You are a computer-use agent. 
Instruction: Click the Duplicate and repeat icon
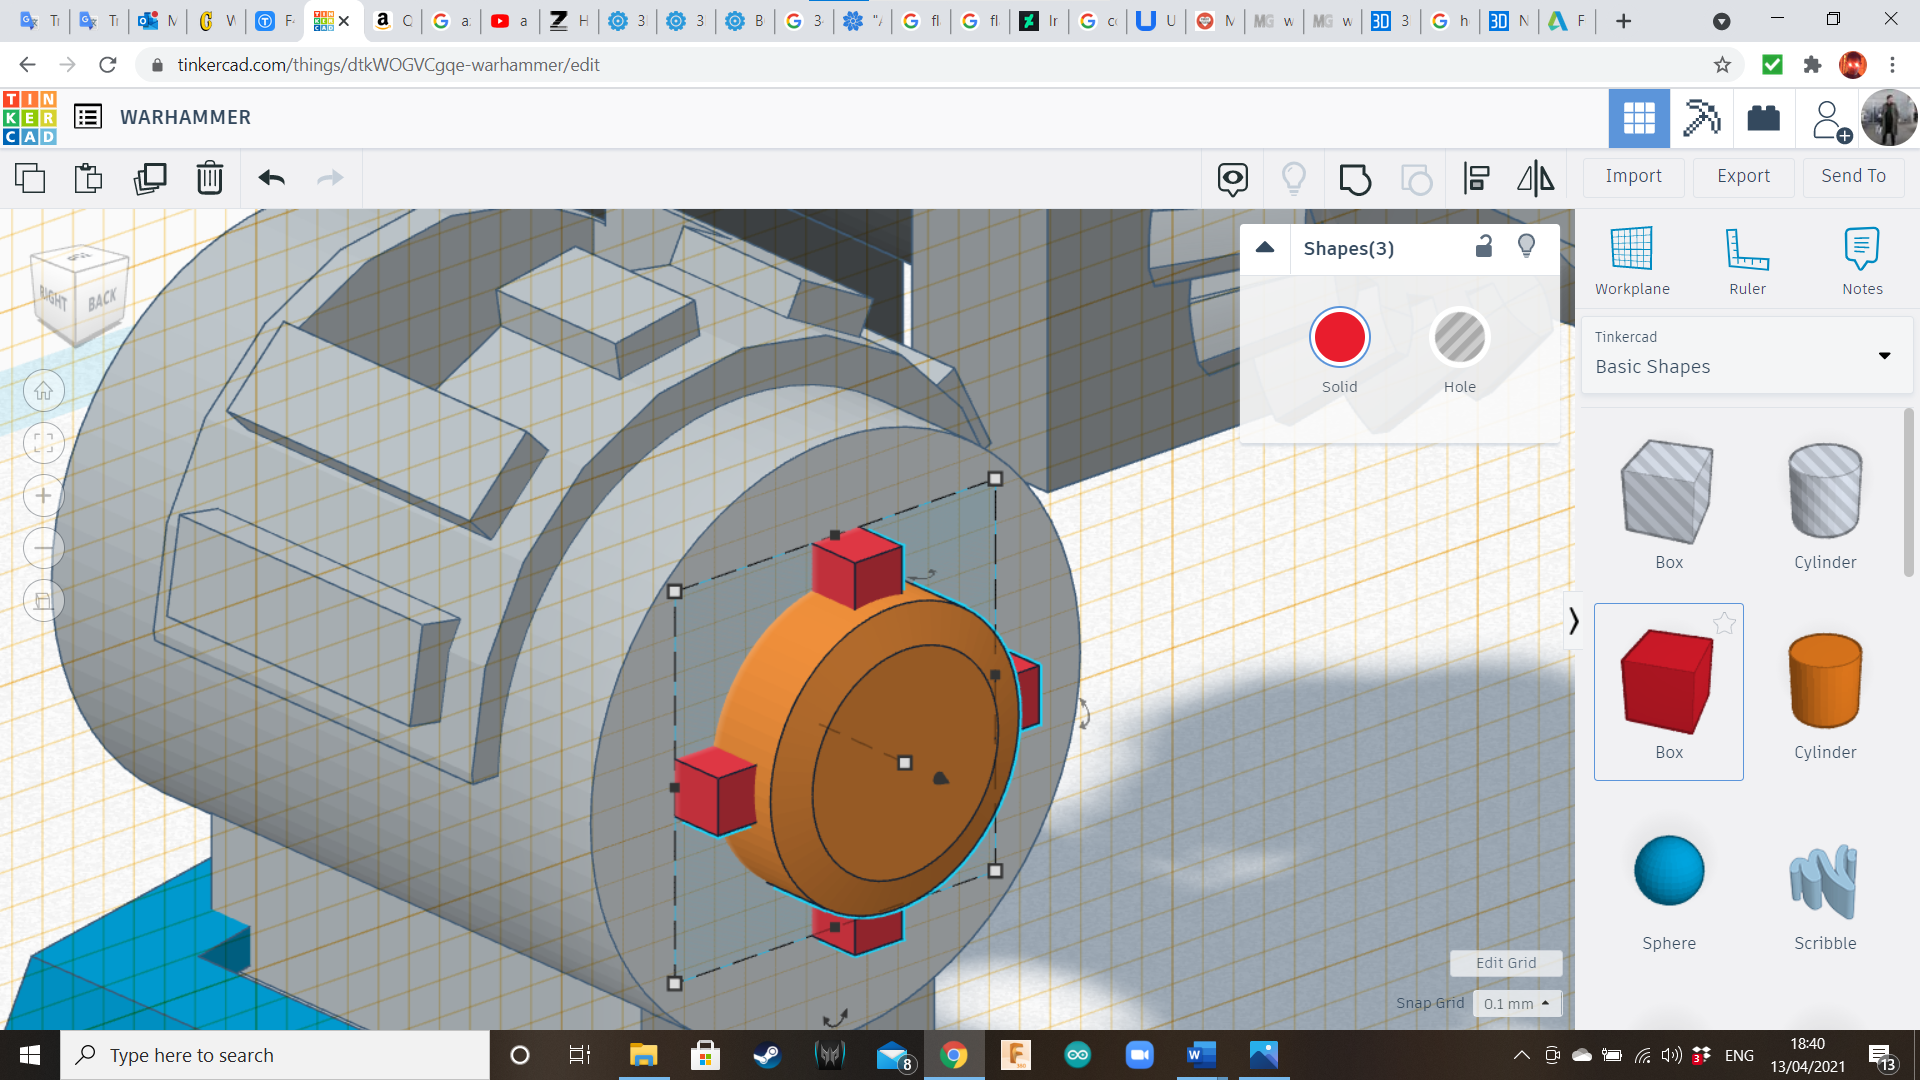(150, 178)
